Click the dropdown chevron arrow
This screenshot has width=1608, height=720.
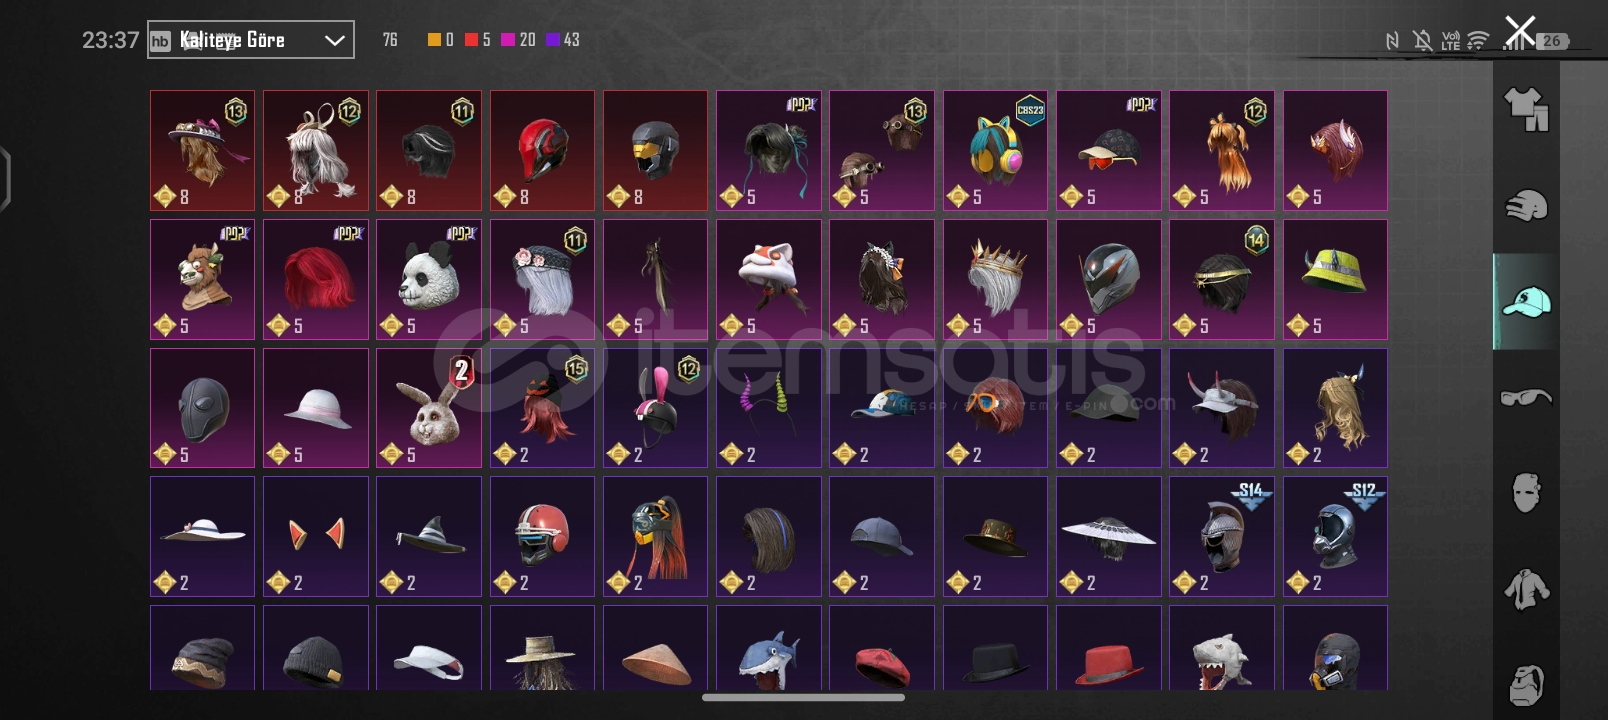click(x=334, y=40)
